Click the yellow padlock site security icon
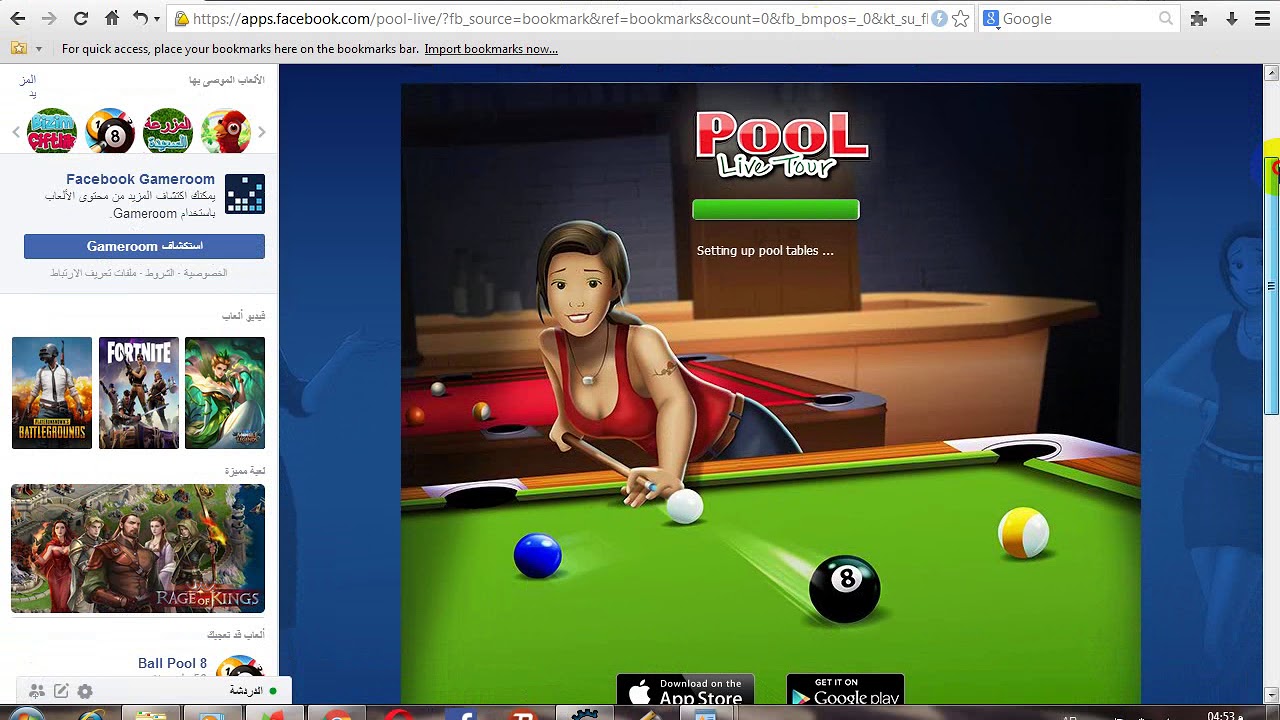 click(181, 18)
